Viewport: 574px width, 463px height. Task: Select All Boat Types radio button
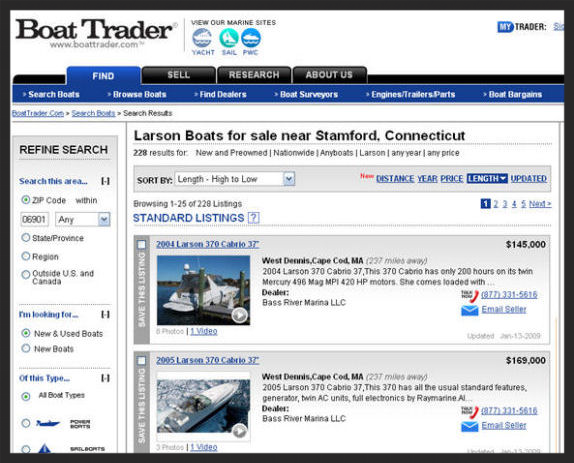26,396
